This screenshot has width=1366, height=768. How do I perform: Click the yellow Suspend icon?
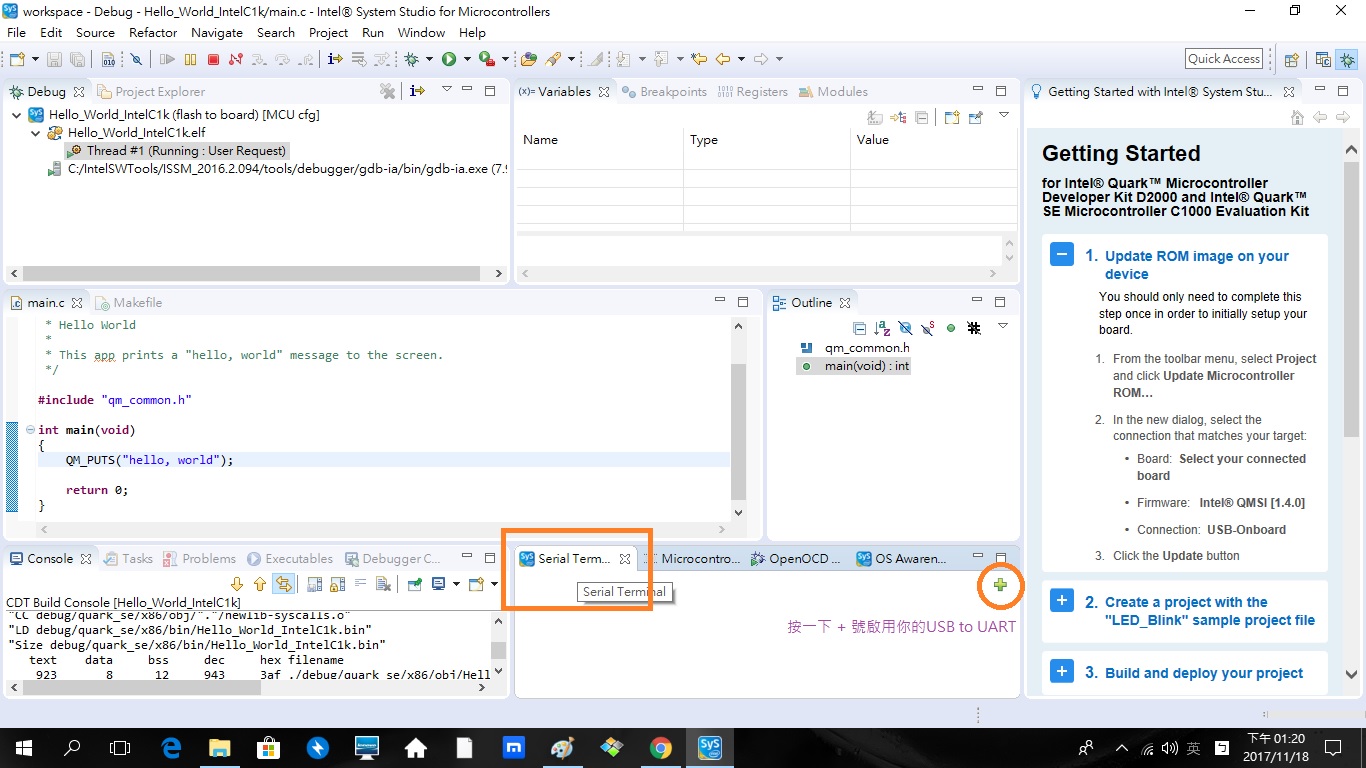pos(190,59)
